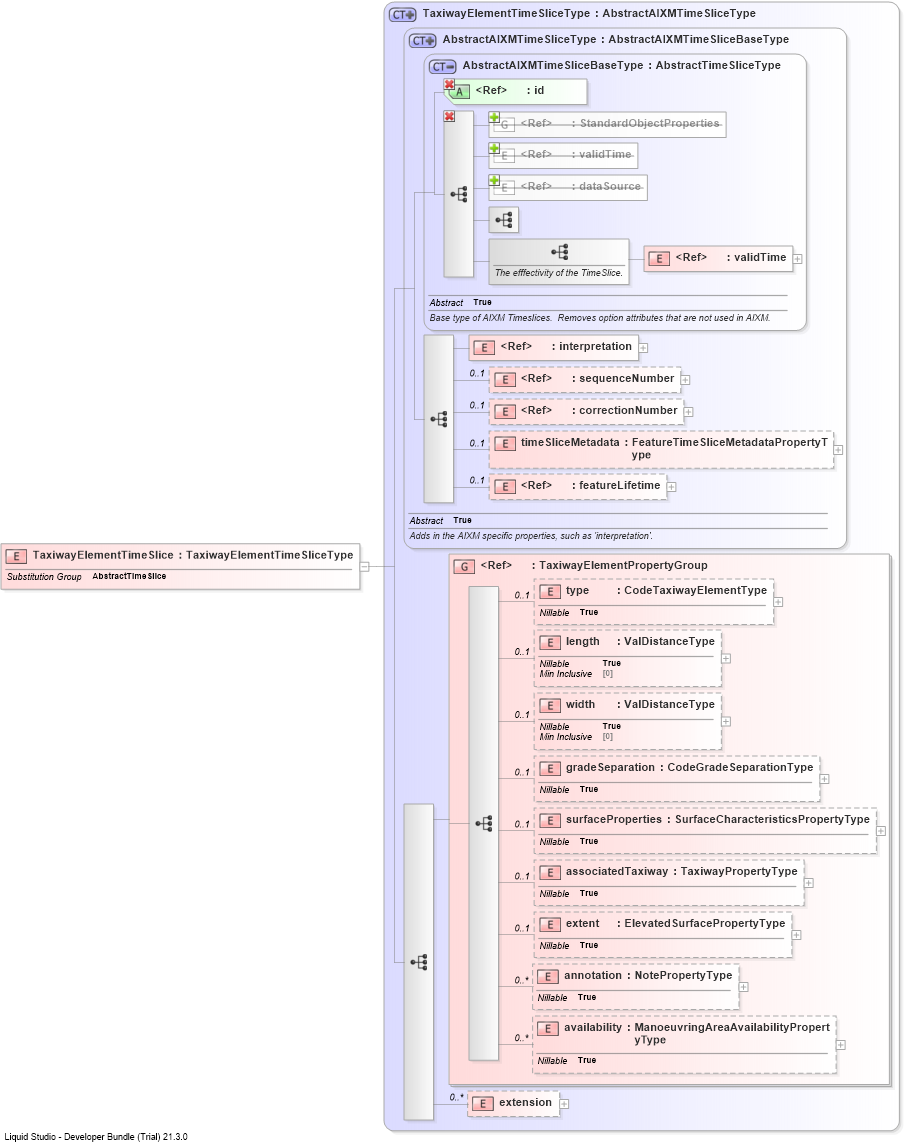Select the 'AbstractTimeSlice' substitution group value
The image size is (904, 1142).
[x=129, y=576]
